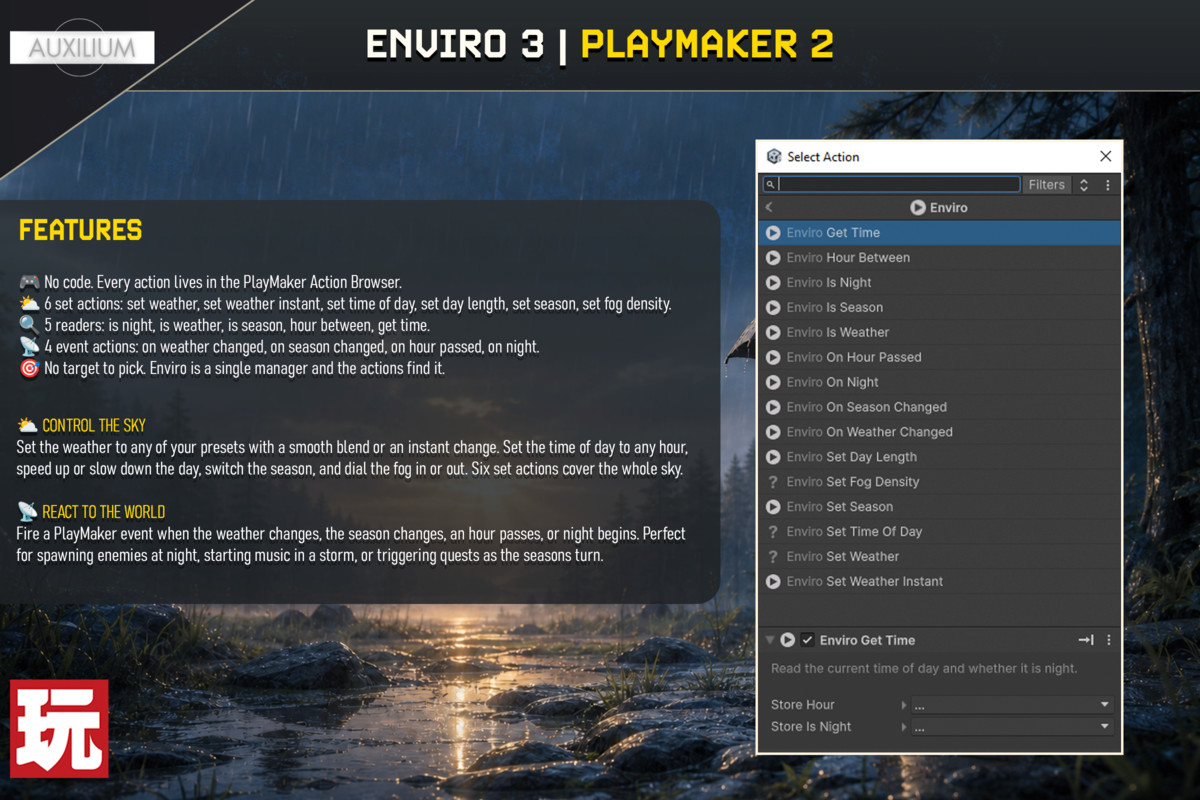
Task: Click the Store Is Night label
Action: [811, 727]
